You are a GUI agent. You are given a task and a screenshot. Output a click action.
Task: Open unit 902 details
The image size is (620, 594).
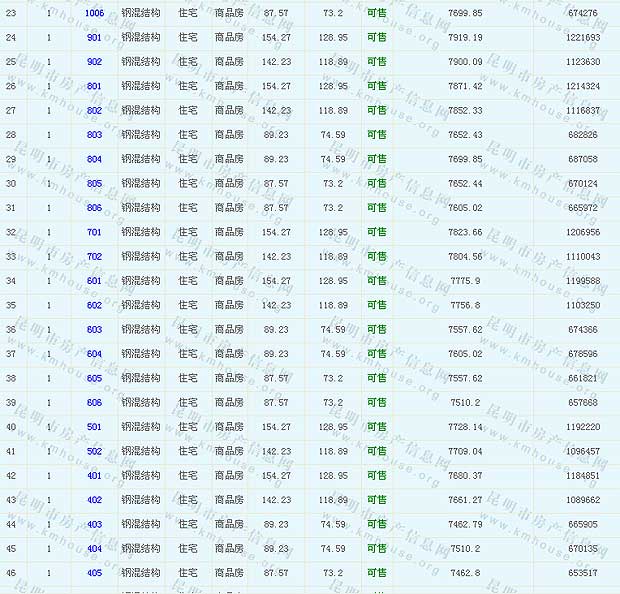coord(94,62)
